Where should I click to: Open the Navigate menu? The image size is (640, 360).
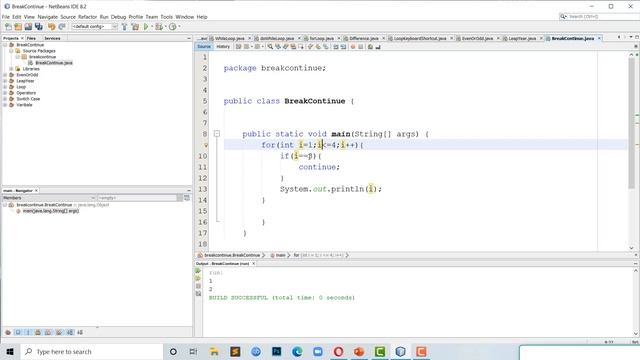[x=48, y=17]
